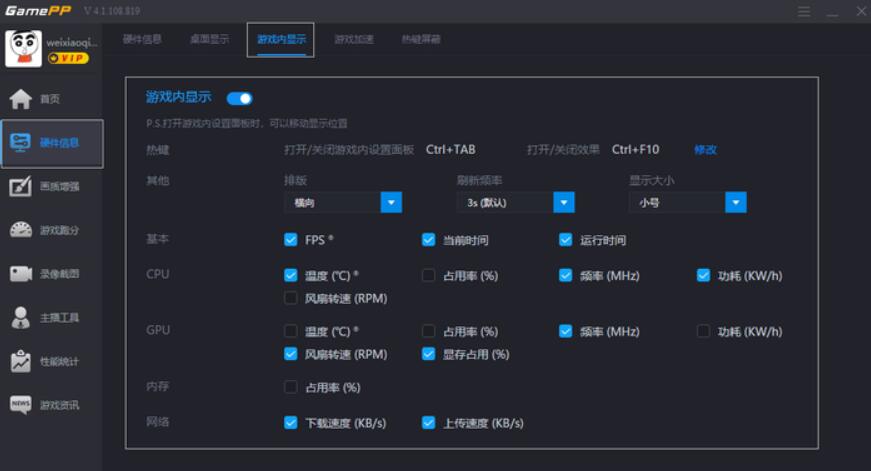Enable 内存 占用率 (%) checkbox
Image resolution: width=871 pixels, height=471 pixels.
point(291,387)
